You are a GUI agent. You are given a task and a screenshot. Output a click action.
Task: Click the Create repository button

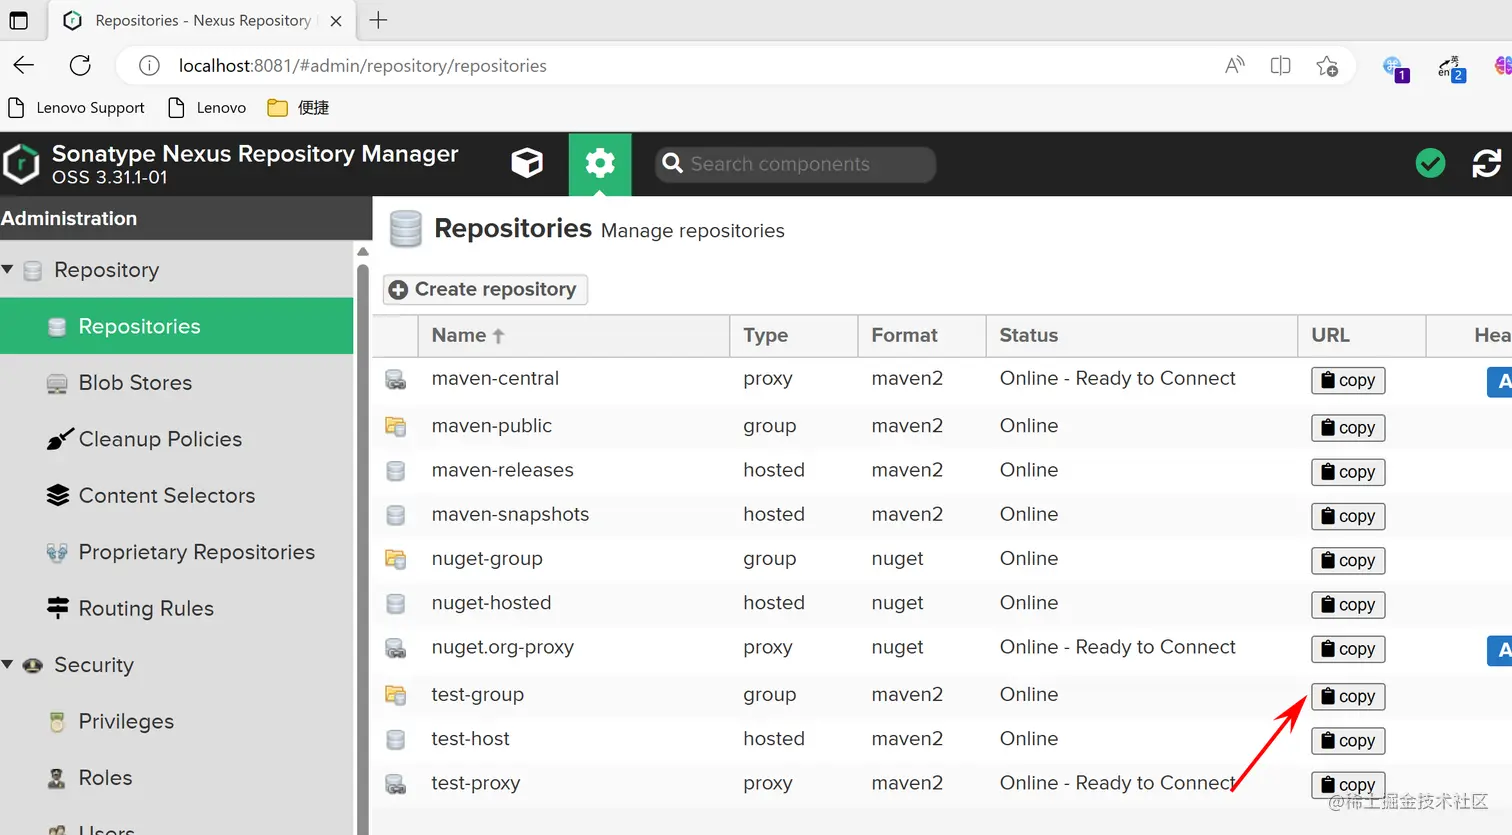(x=486, y=289)
